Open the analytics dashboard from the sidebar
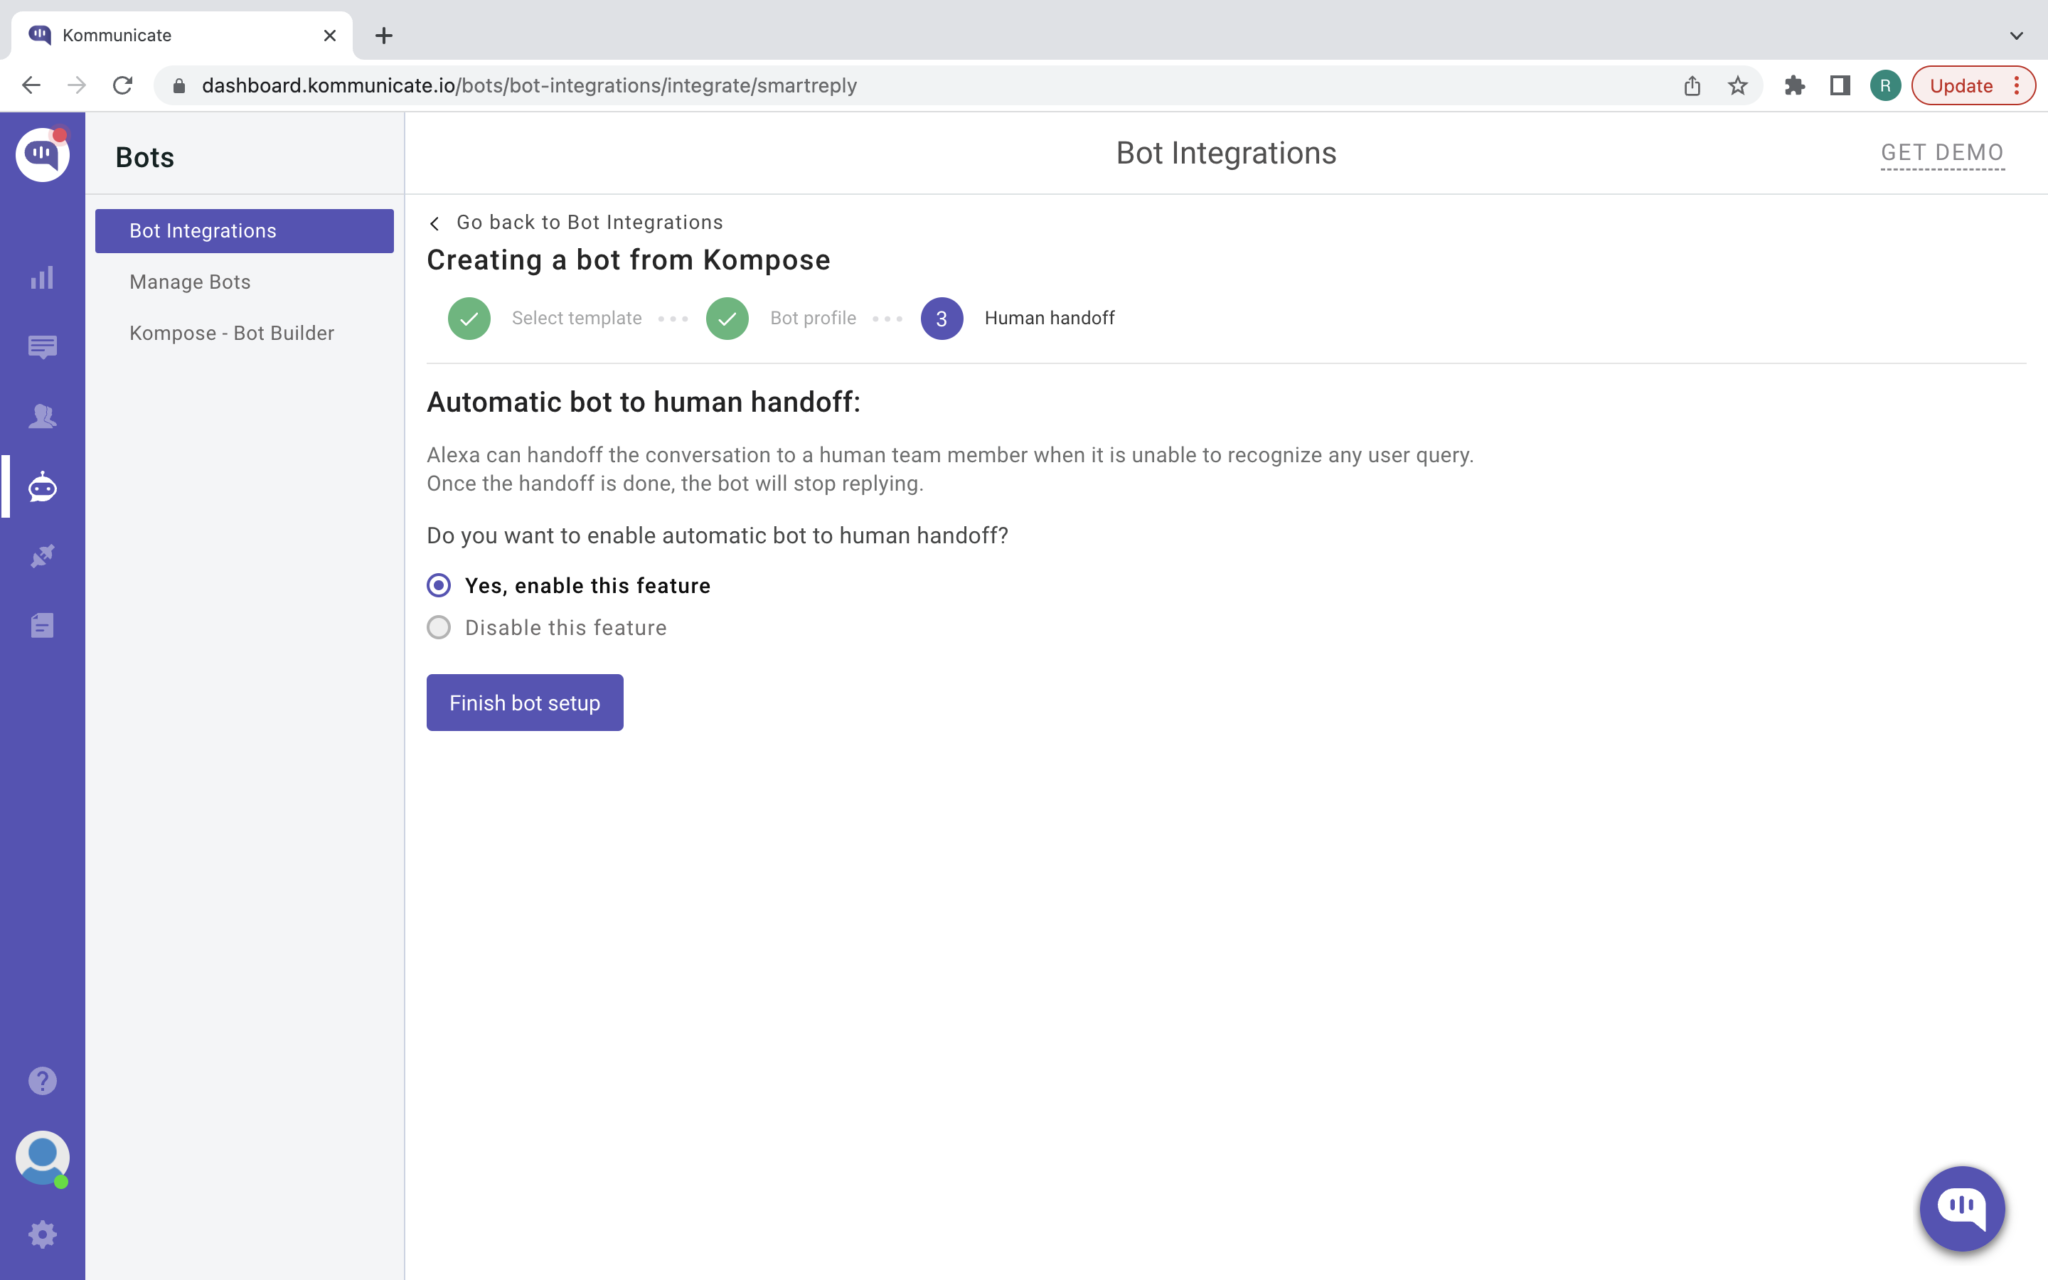2048x1280 pixels. point(42,278)
